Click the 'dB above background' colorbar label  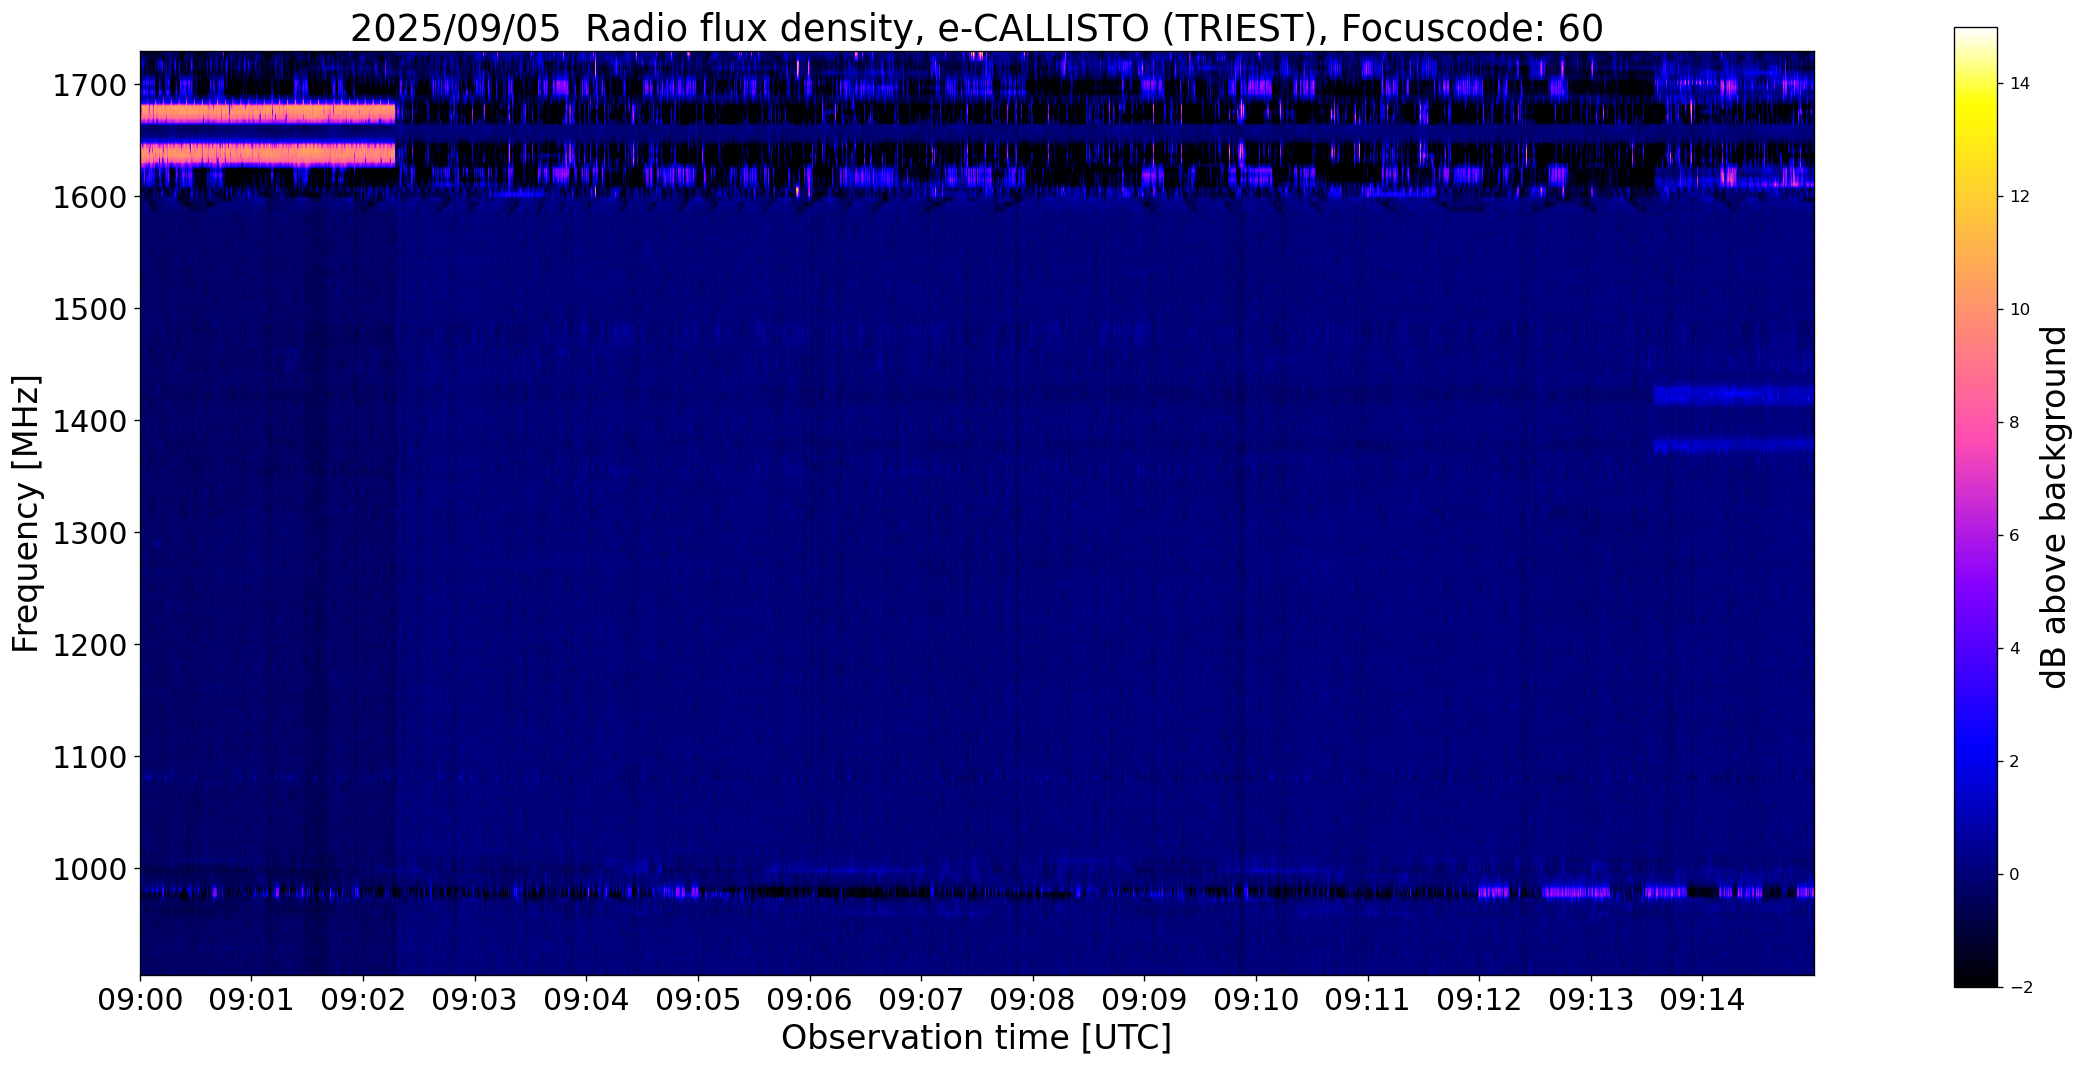click(2054, 507)
